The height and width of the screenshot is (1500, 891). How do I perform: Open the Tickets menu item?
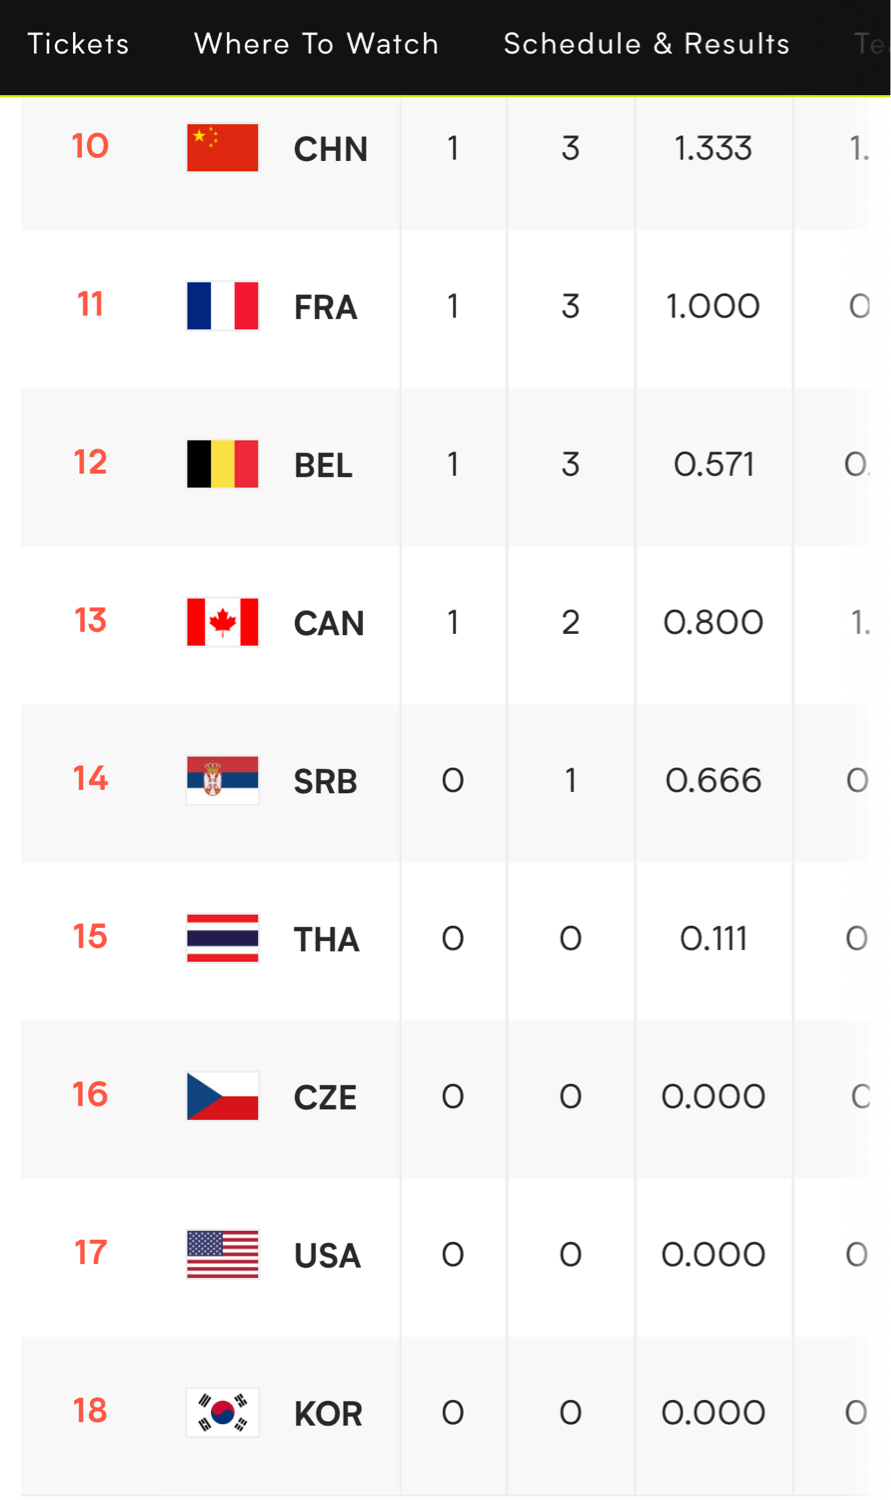point(78,44)
